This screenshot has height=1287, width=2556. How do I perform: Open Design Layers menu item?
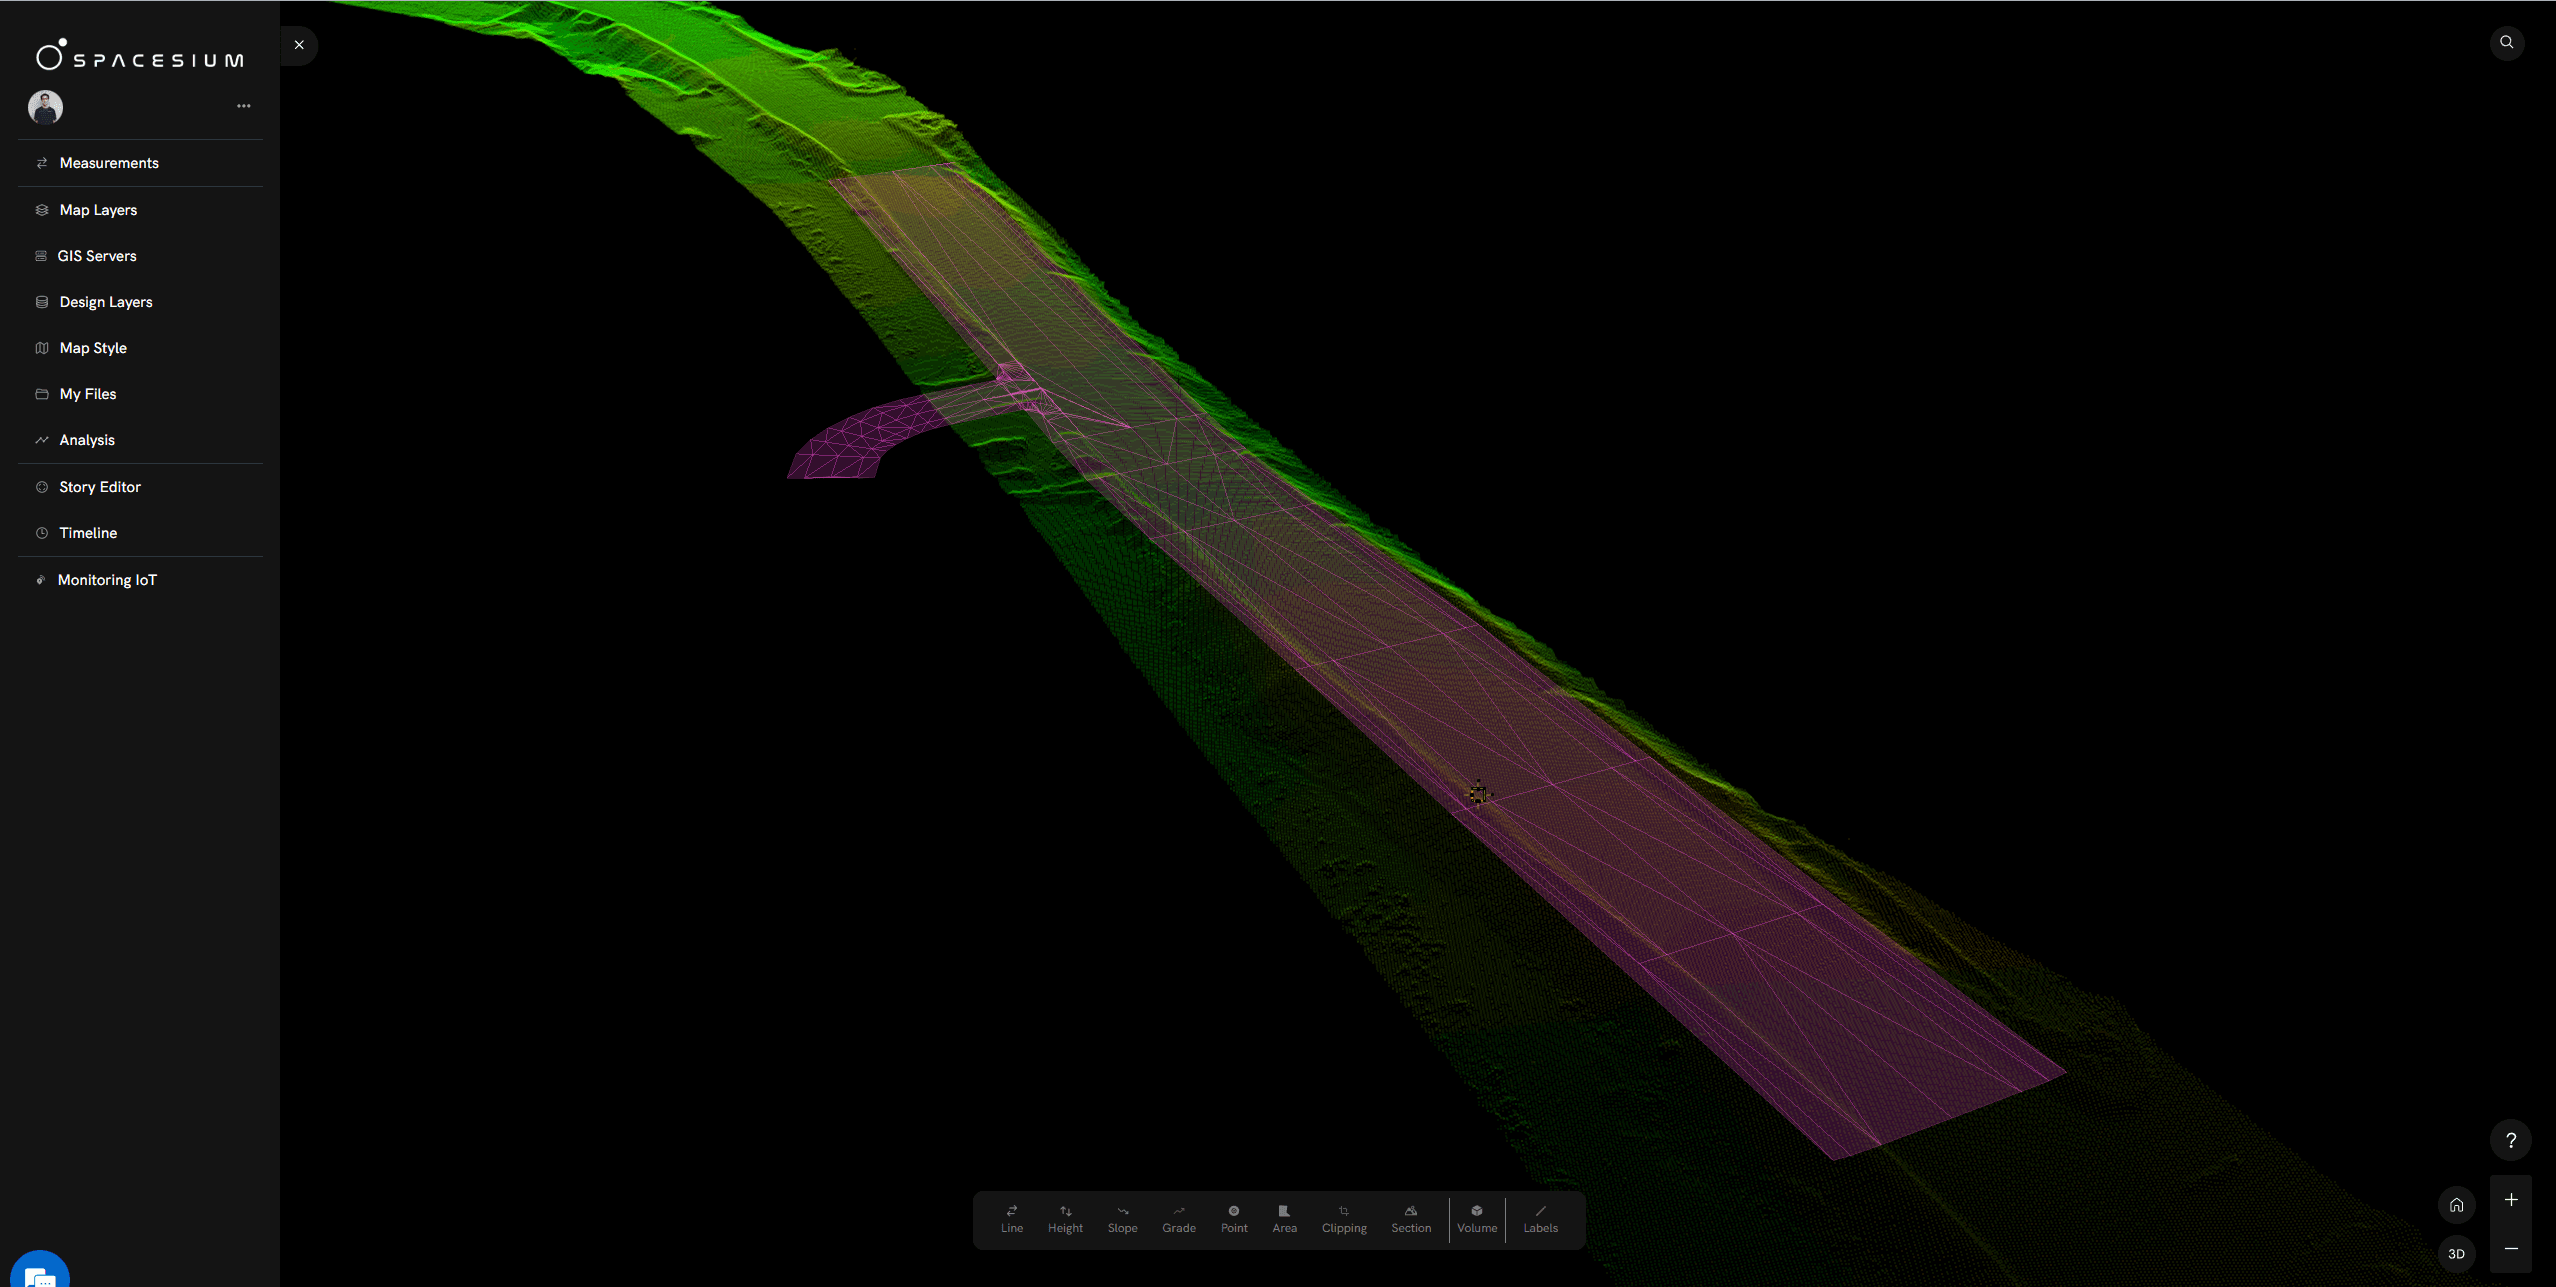(105, 302)
